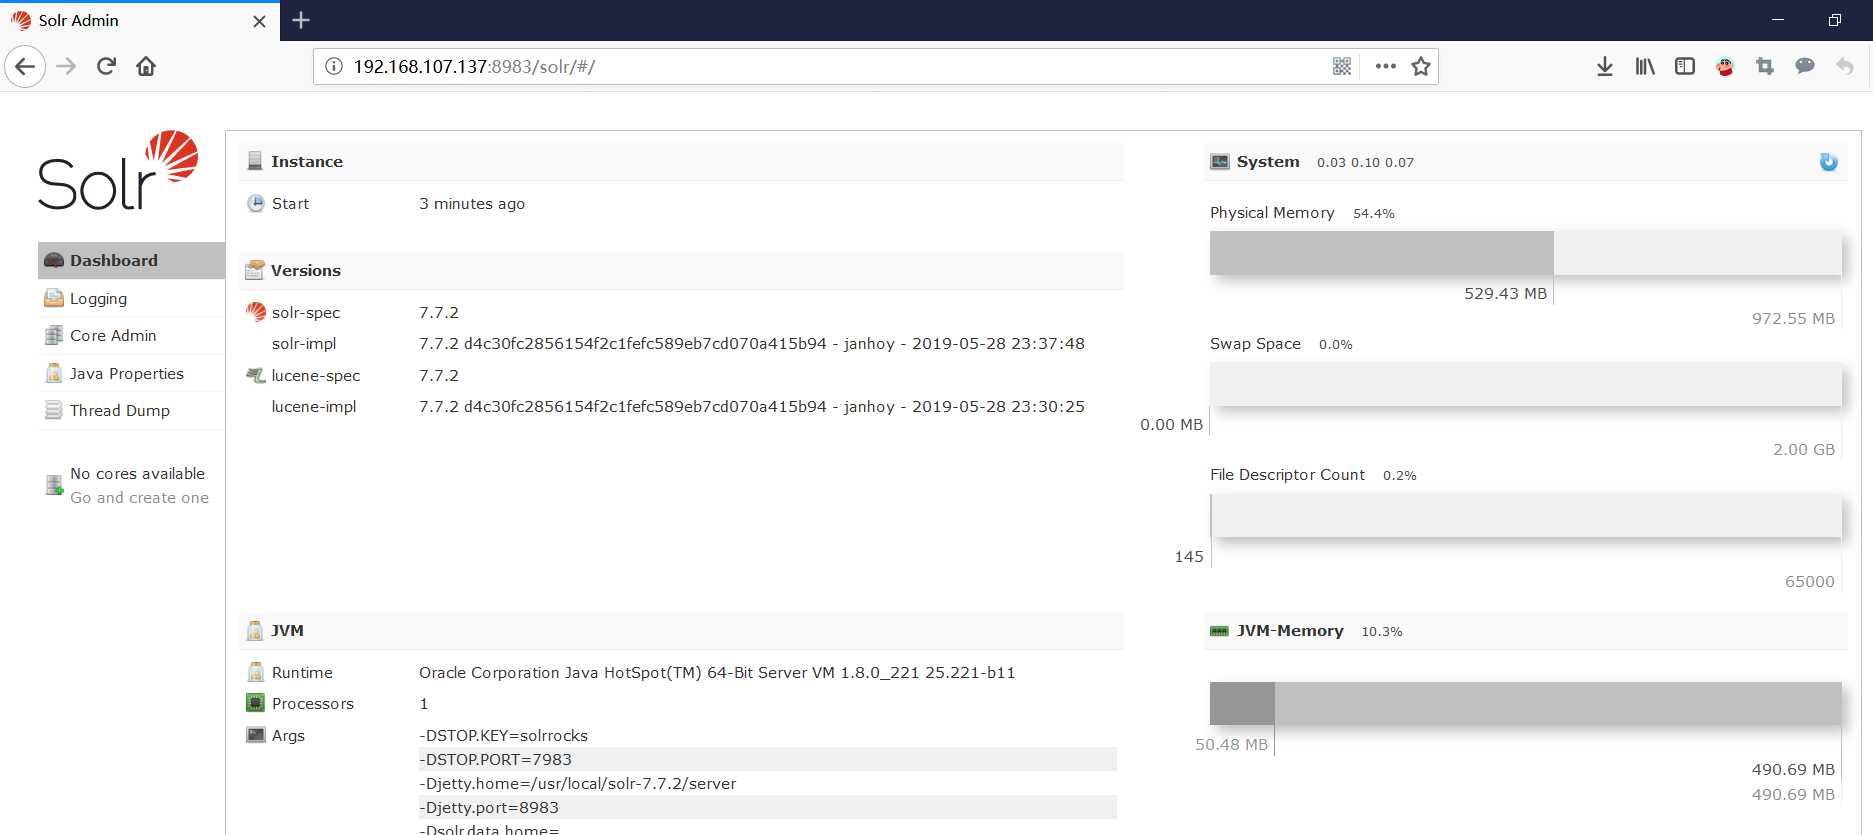Open a new browser tab with plus
Viewport: 1873px width, 835px height.
pyautogui.click(x=301, y=20)
